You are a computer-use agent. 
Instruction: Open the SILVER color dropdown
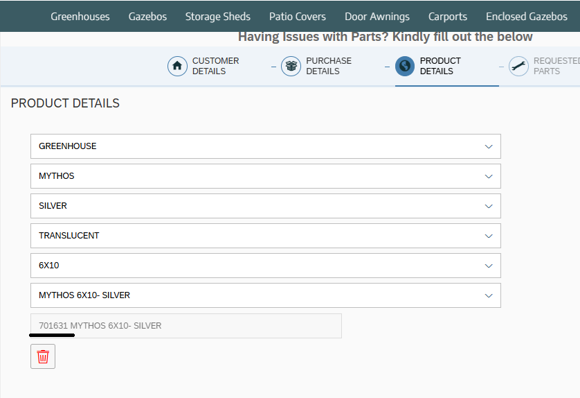pos(266,206)
